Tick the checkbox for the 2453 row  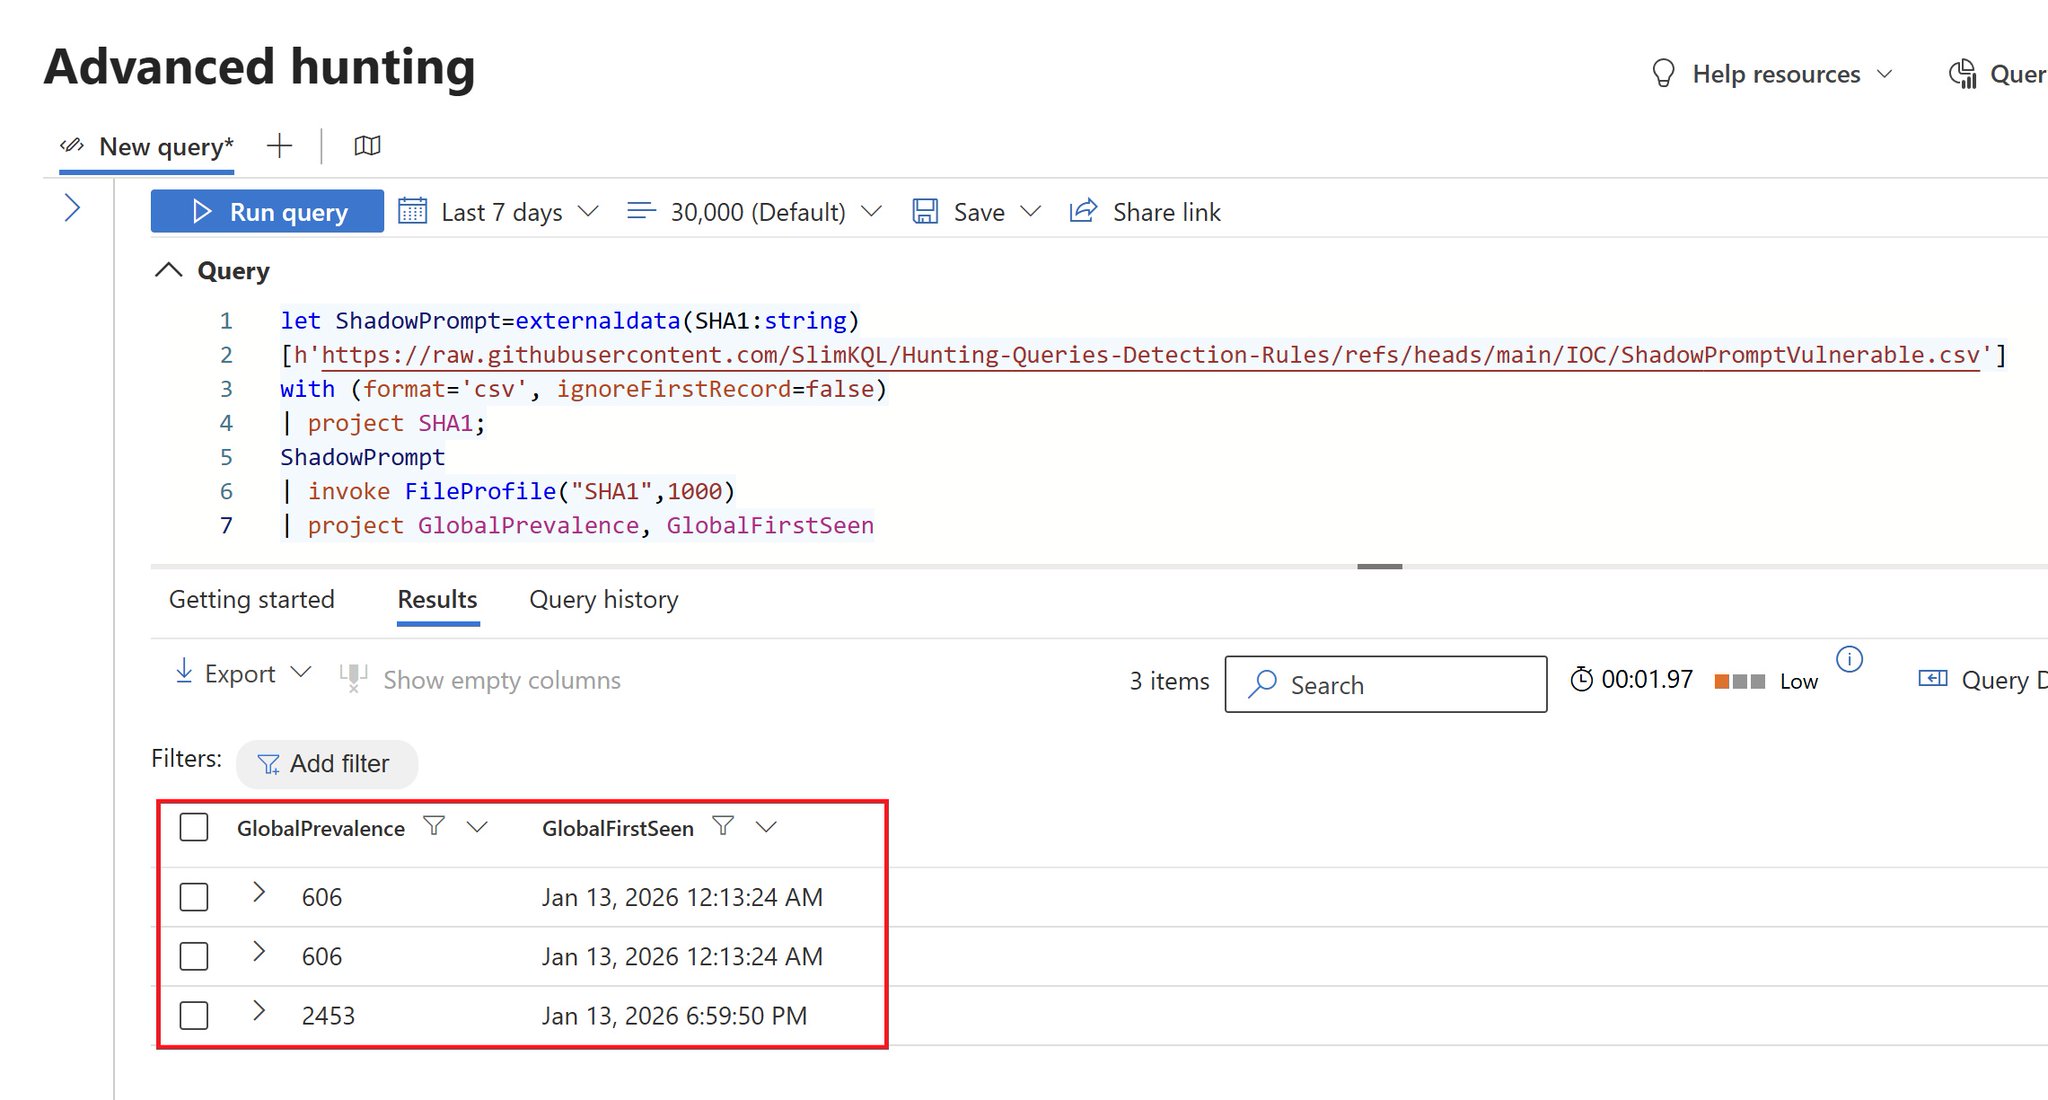tap(194, 1015)
